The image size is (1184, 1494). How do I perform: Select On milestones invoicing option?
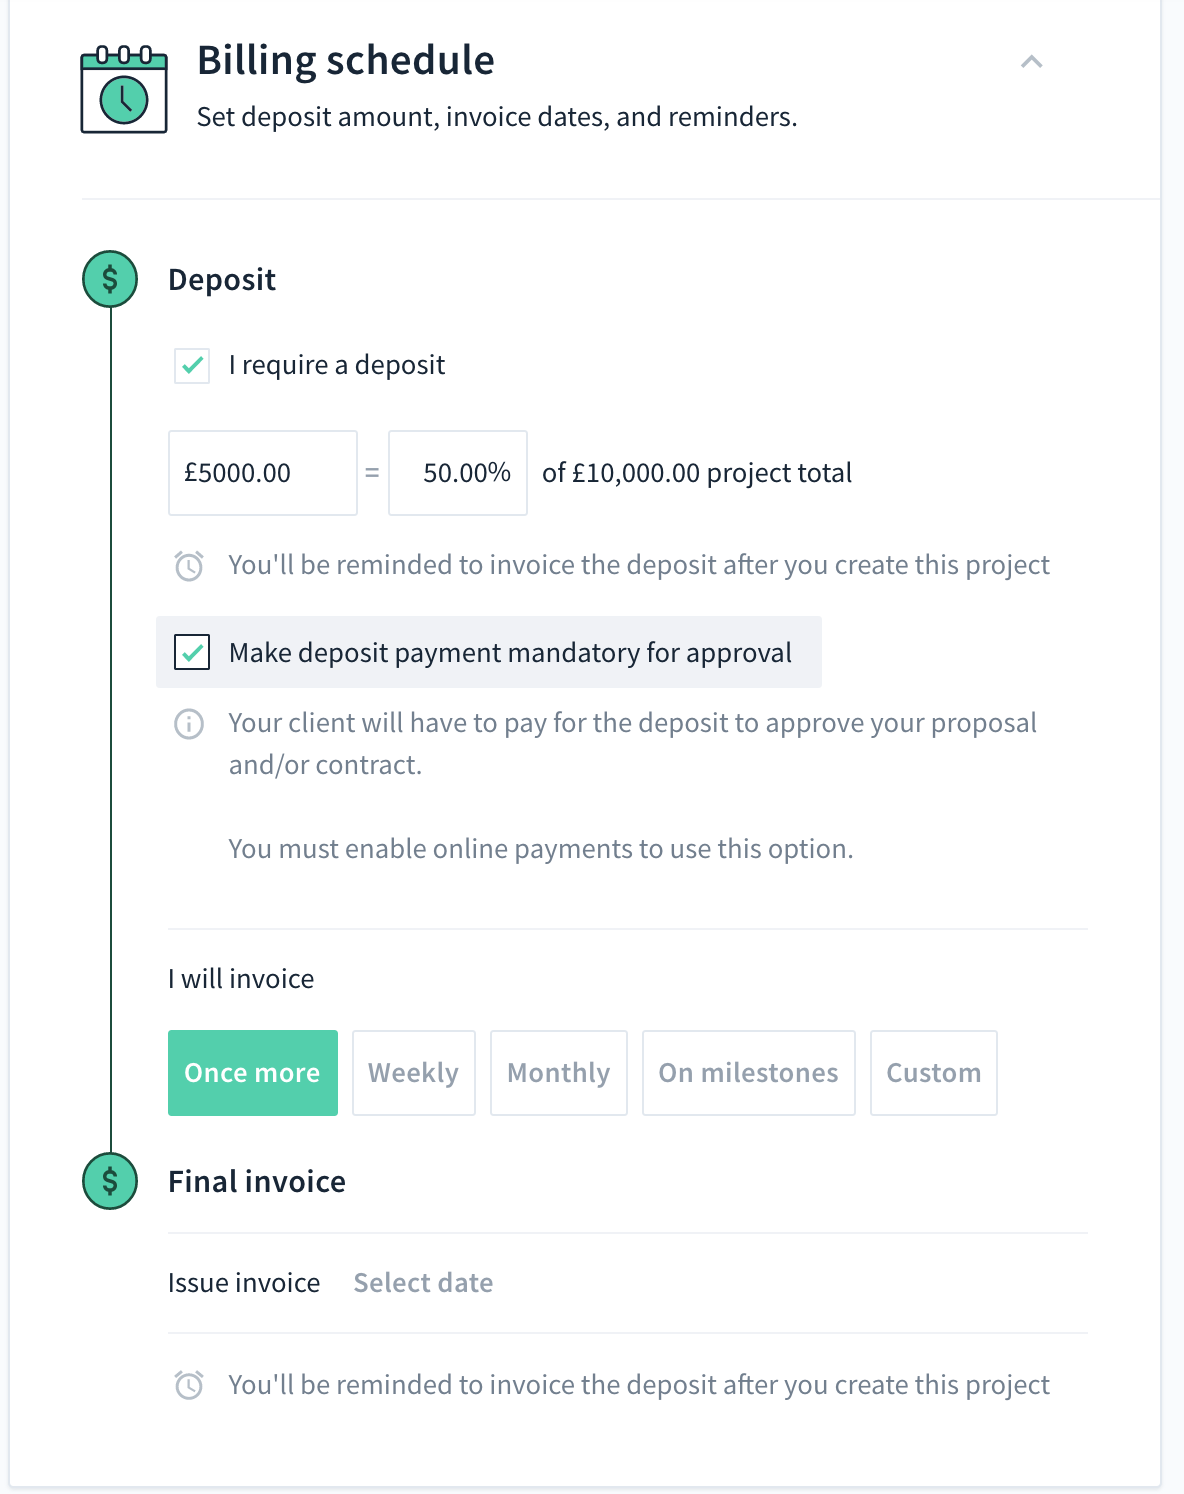749,1073
